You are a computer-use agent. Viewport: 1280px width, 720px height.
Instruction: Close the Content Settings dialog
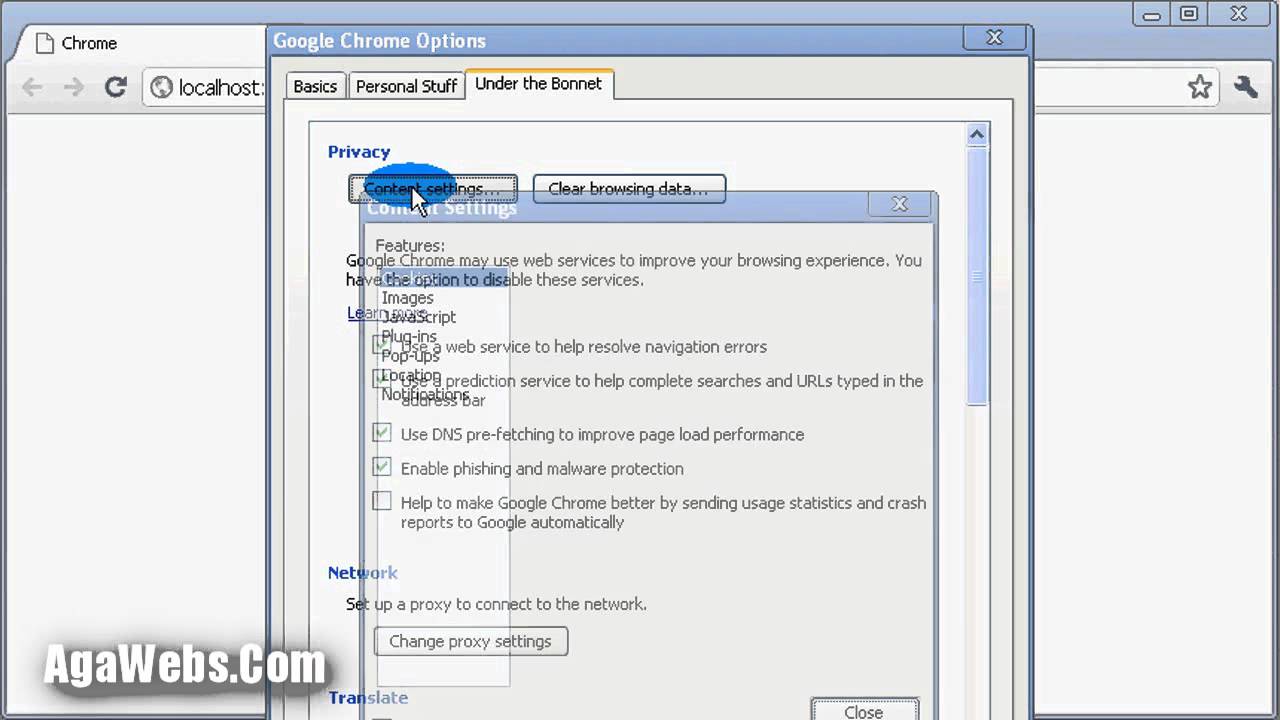point(899,204)
